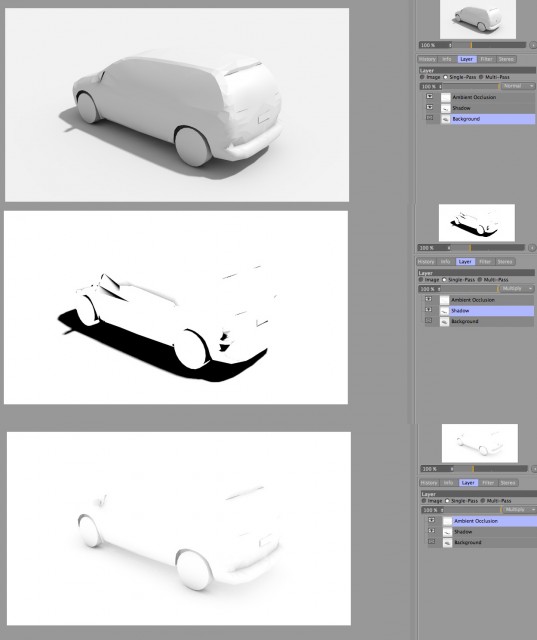Viewport: 537px width, 640px height.
Task: Select the Image radio button in the top panel
Action: [422, 77]
